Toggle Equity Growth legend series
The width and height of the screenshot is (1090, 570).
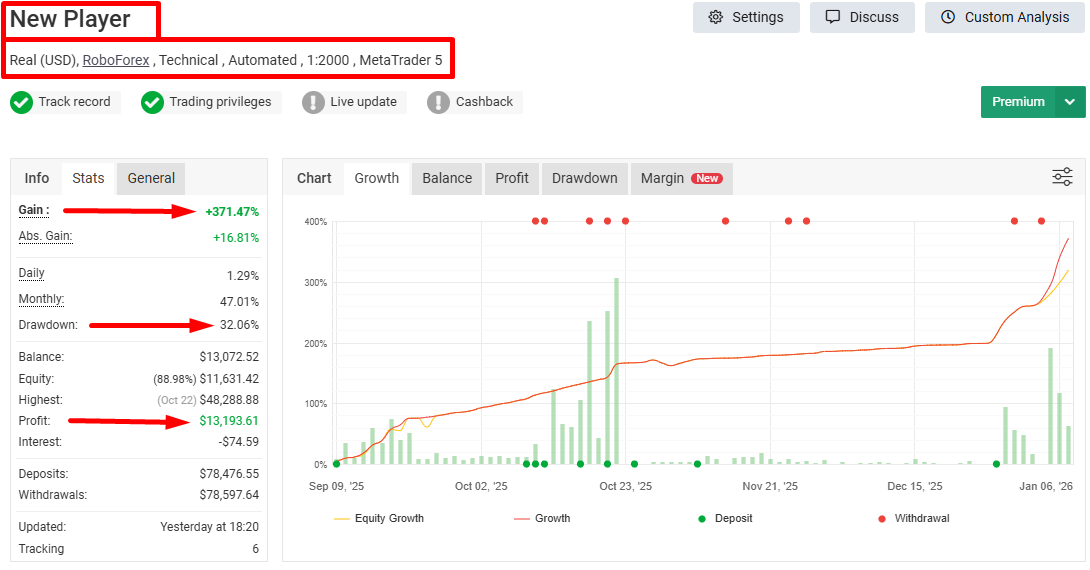379,519
